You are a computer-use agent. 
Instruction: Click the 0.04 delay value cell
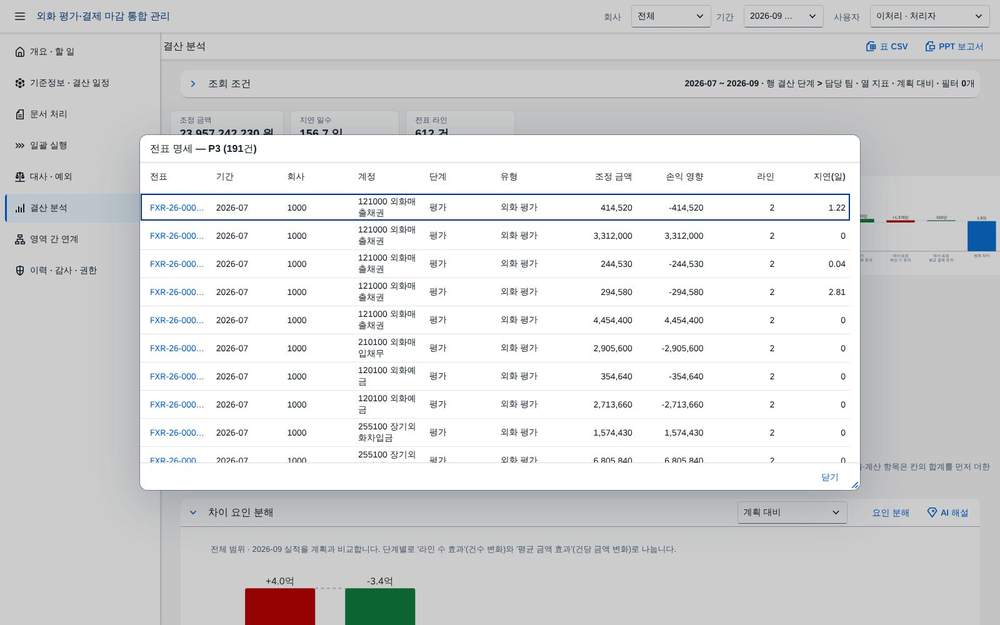click(x=837, y=264)
